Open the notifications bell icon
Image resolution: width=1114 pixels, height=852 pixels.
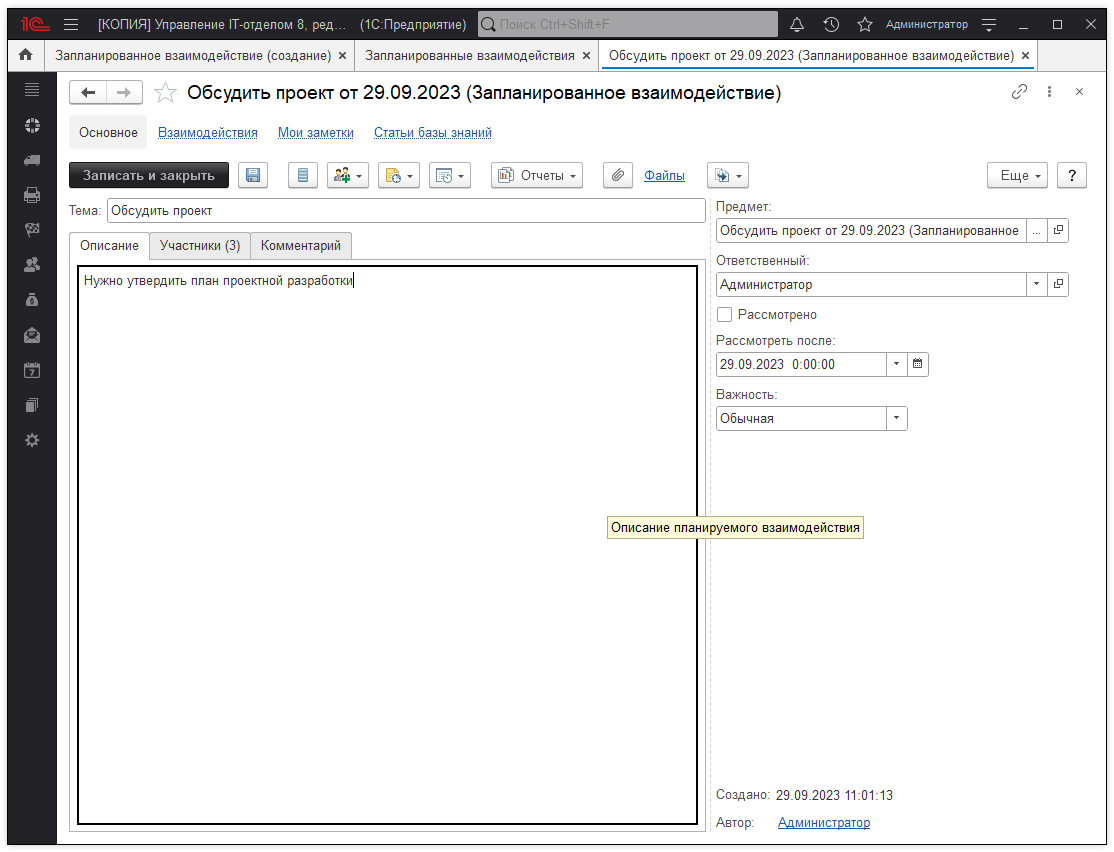[x=797, y=24]
